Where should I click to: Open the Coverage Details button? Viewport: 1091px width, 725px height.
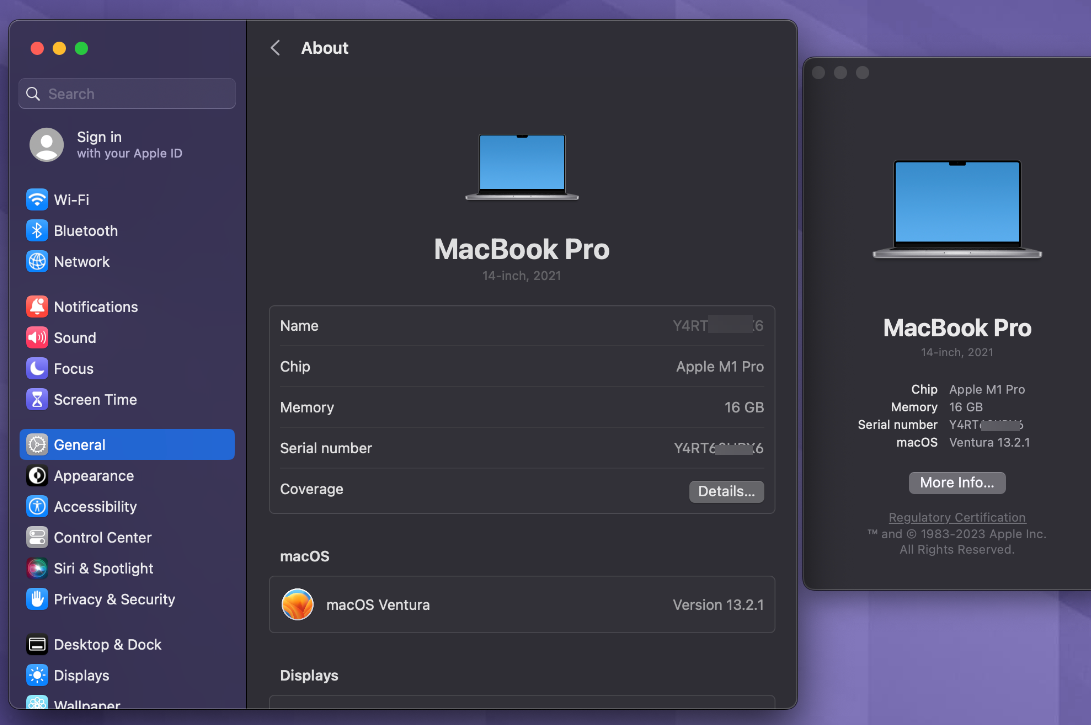pyautogui.click(x=726, y=491)
